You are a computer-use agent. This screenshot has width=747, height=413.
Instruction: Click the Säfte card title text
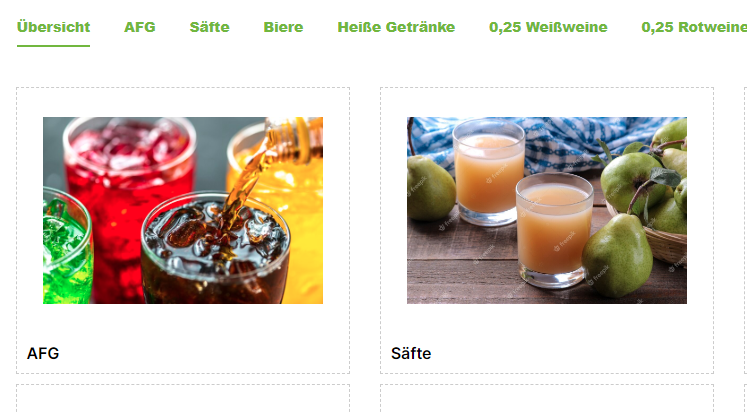point(411,353)
